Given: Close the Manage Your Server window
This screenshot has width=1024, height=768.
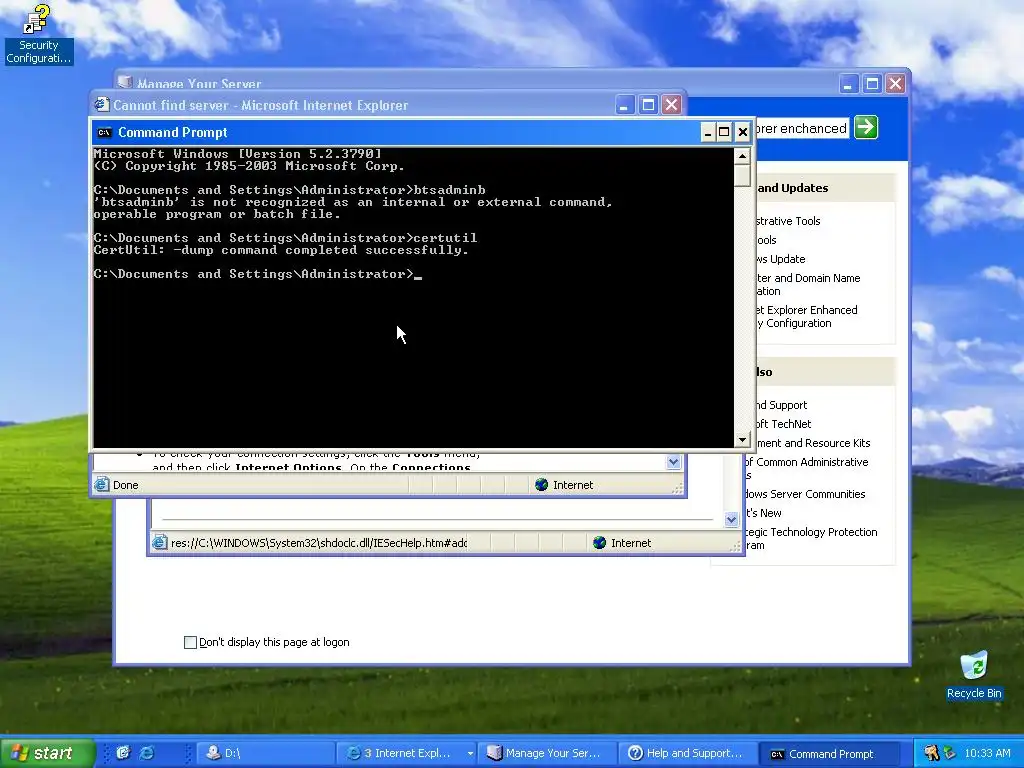Looking at the screenshot, I should (x=895, y=84).
